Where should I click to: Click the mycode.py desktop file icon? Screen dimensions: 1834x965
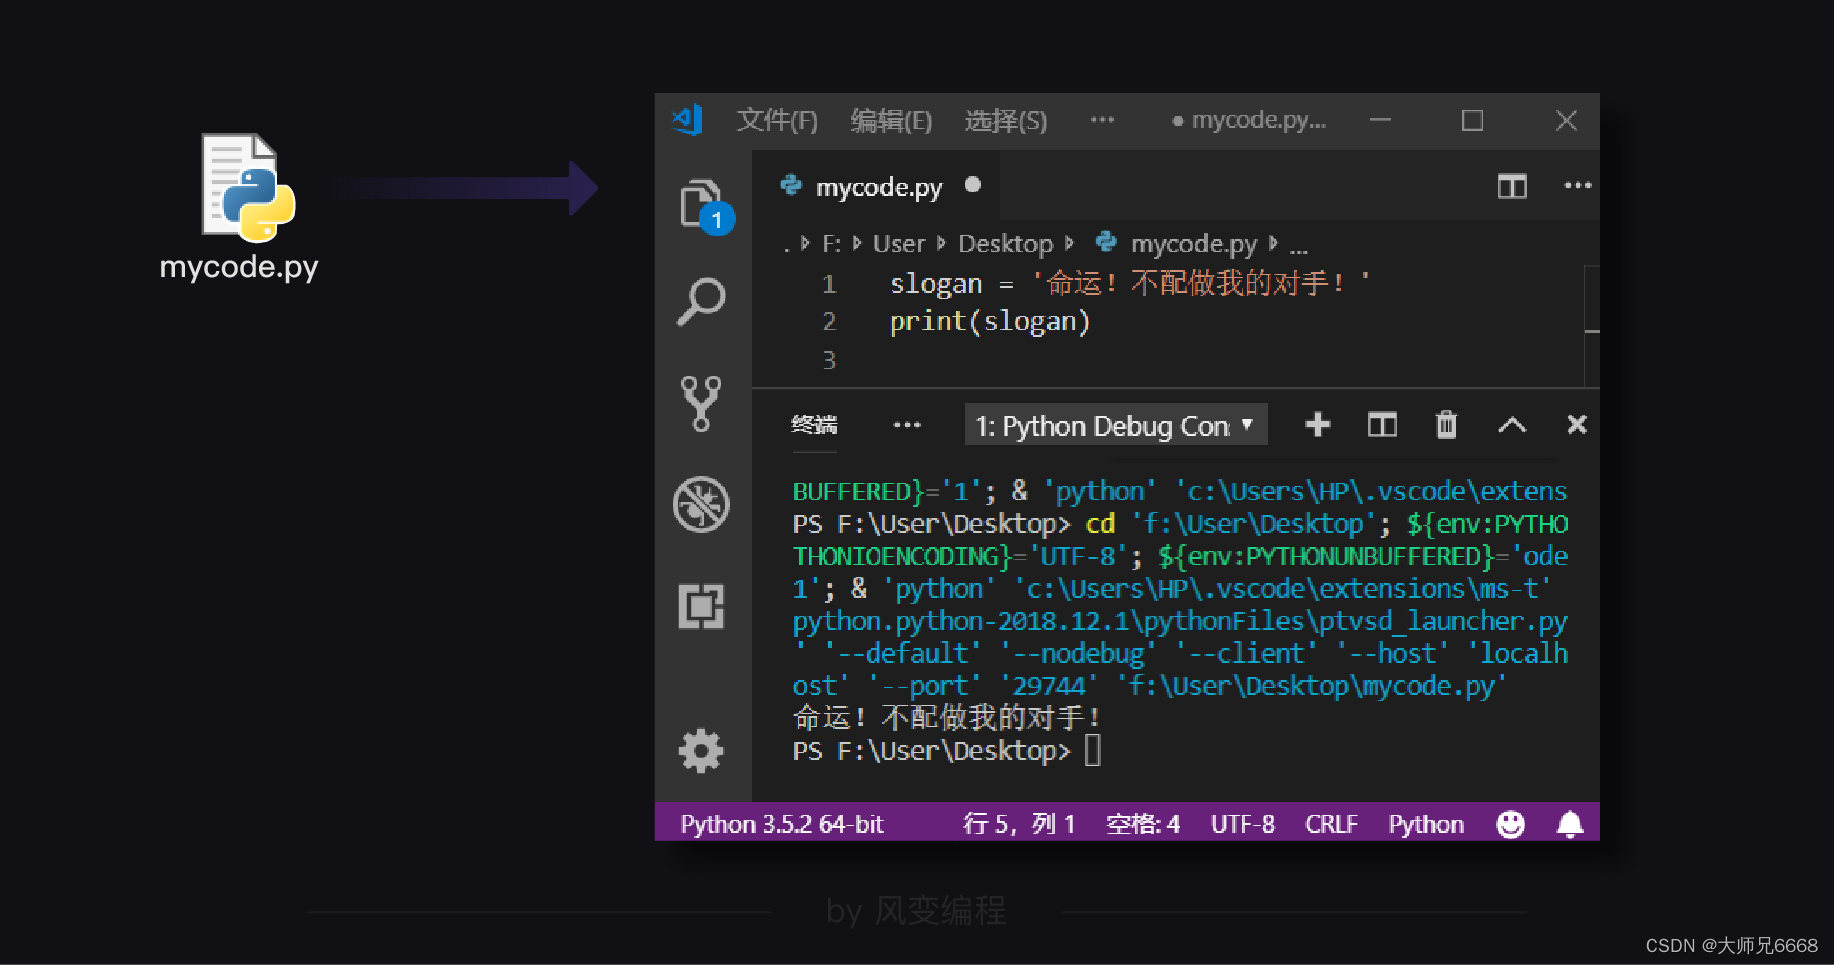click(248, 188)
